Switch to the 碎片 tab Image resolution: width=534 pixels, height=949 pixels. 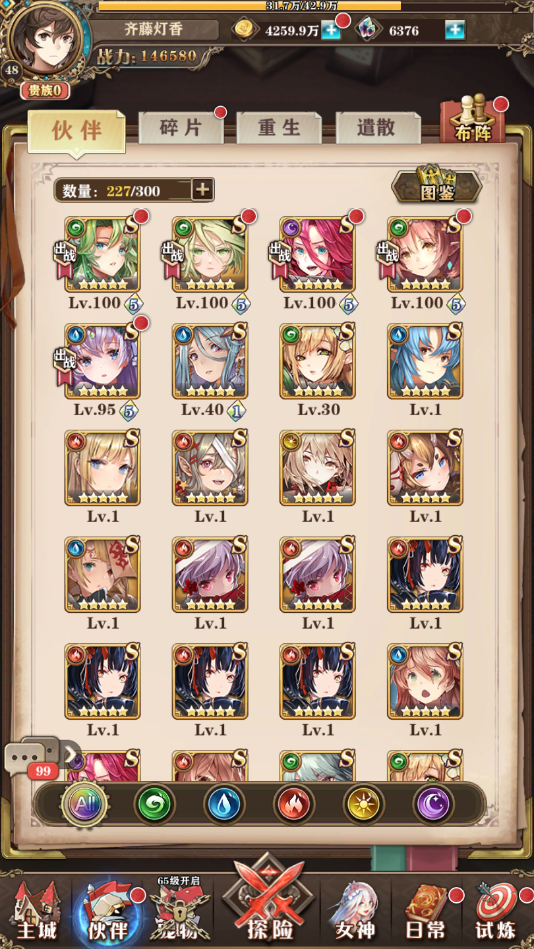point(181,128)
